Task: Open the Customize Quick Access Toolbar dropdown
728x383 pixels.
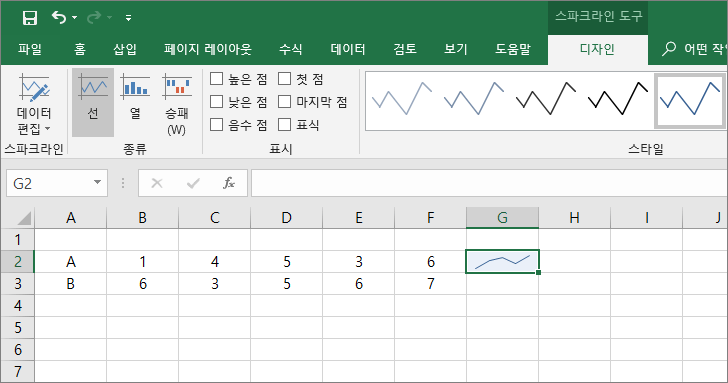Action: tap(129, 18)
